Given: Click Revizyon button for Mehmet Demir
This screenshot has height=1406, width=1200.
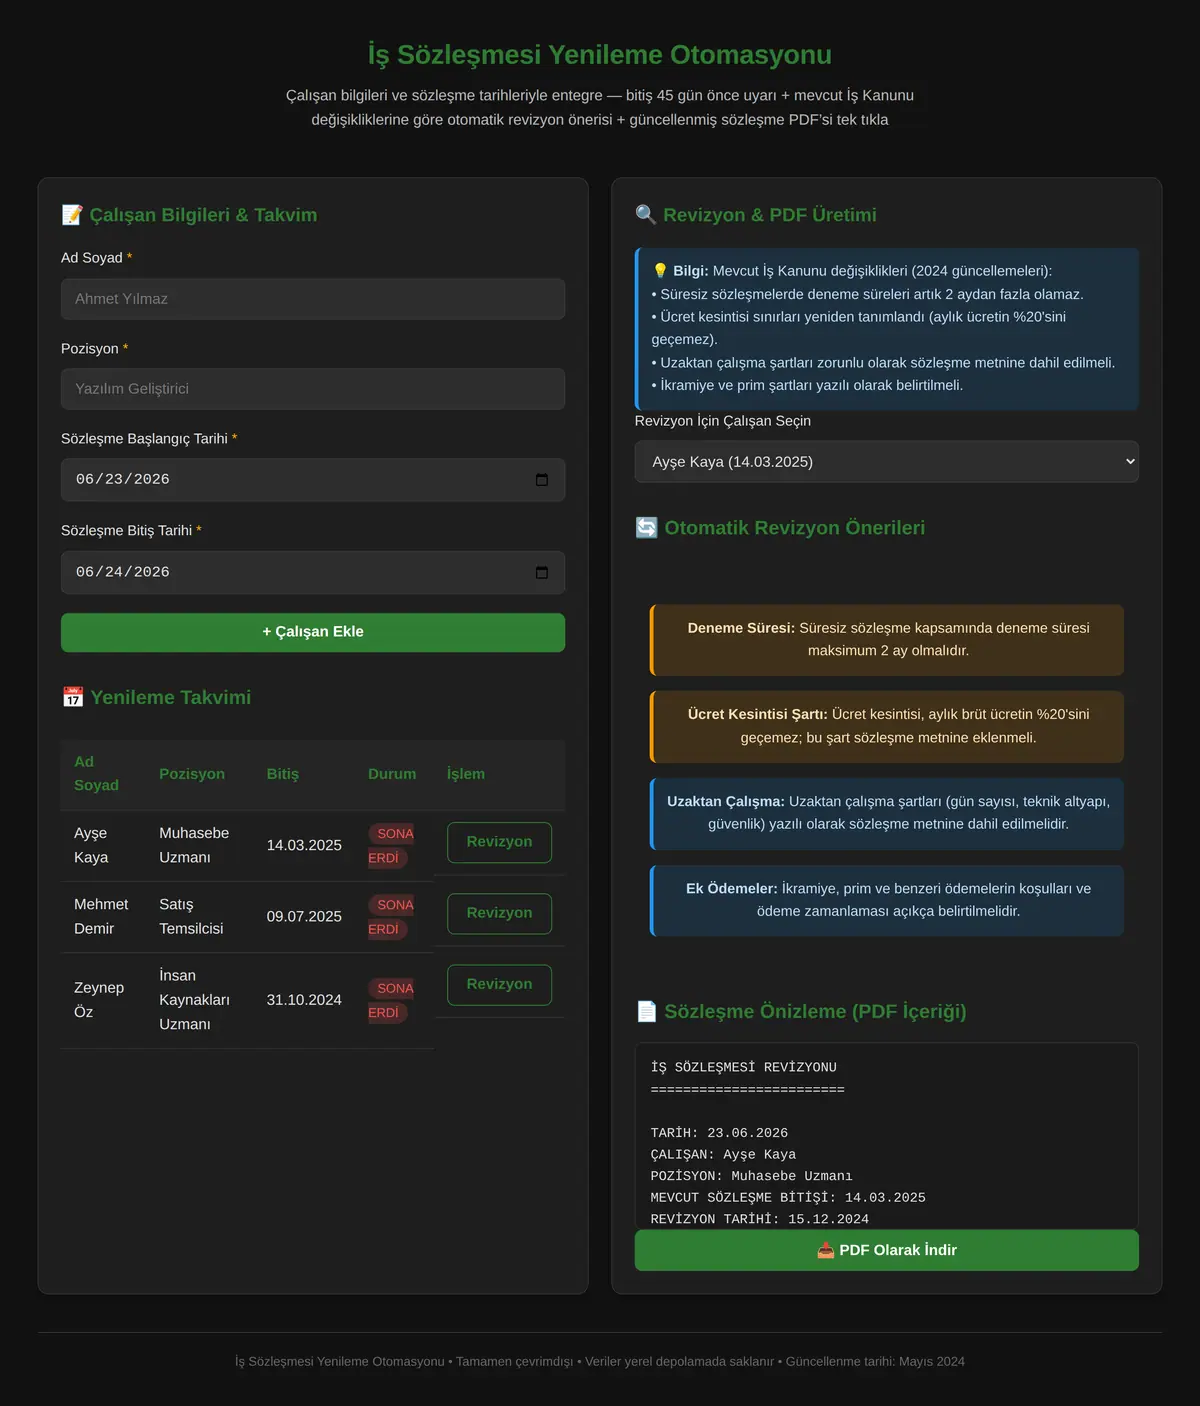Looking at the screenshot, I should pyautogui.click(x=499, y=913).
